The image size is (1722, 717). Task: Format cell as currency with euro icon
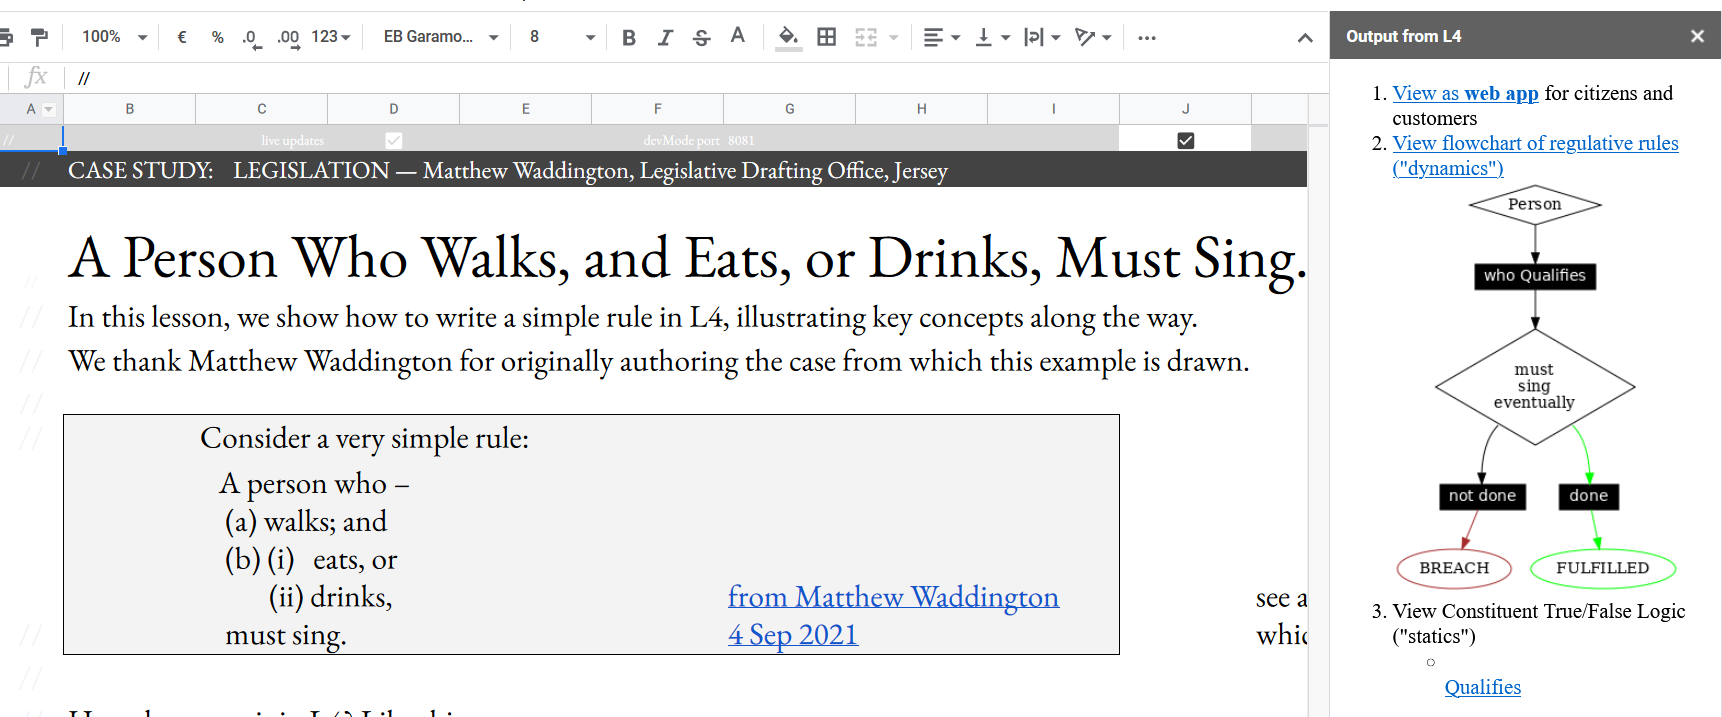[182, 37]
